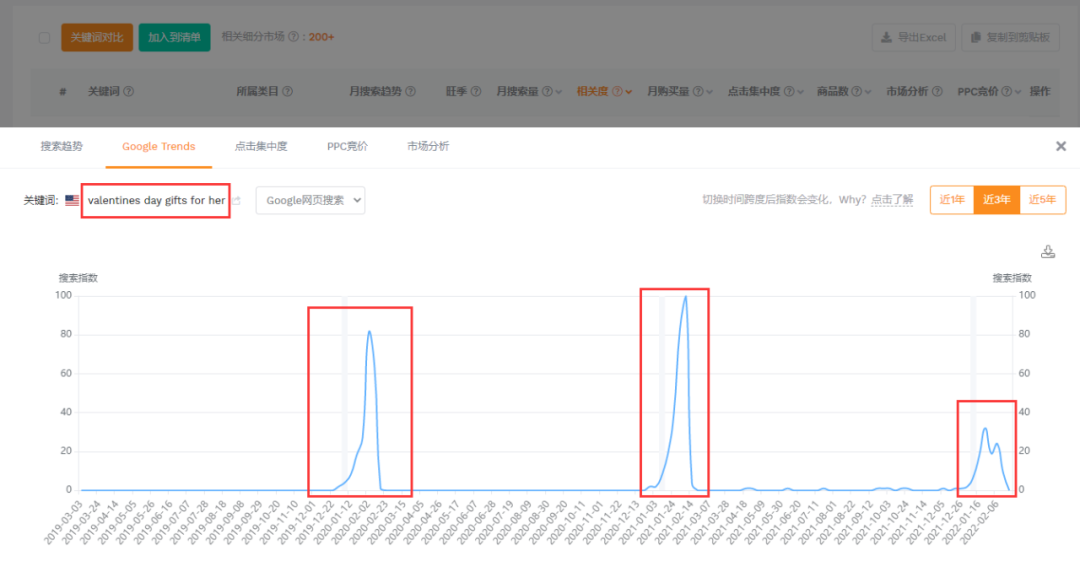1080x561 pixels.
Task: Click the 导出Excel button
Action: tap(913, 38)
